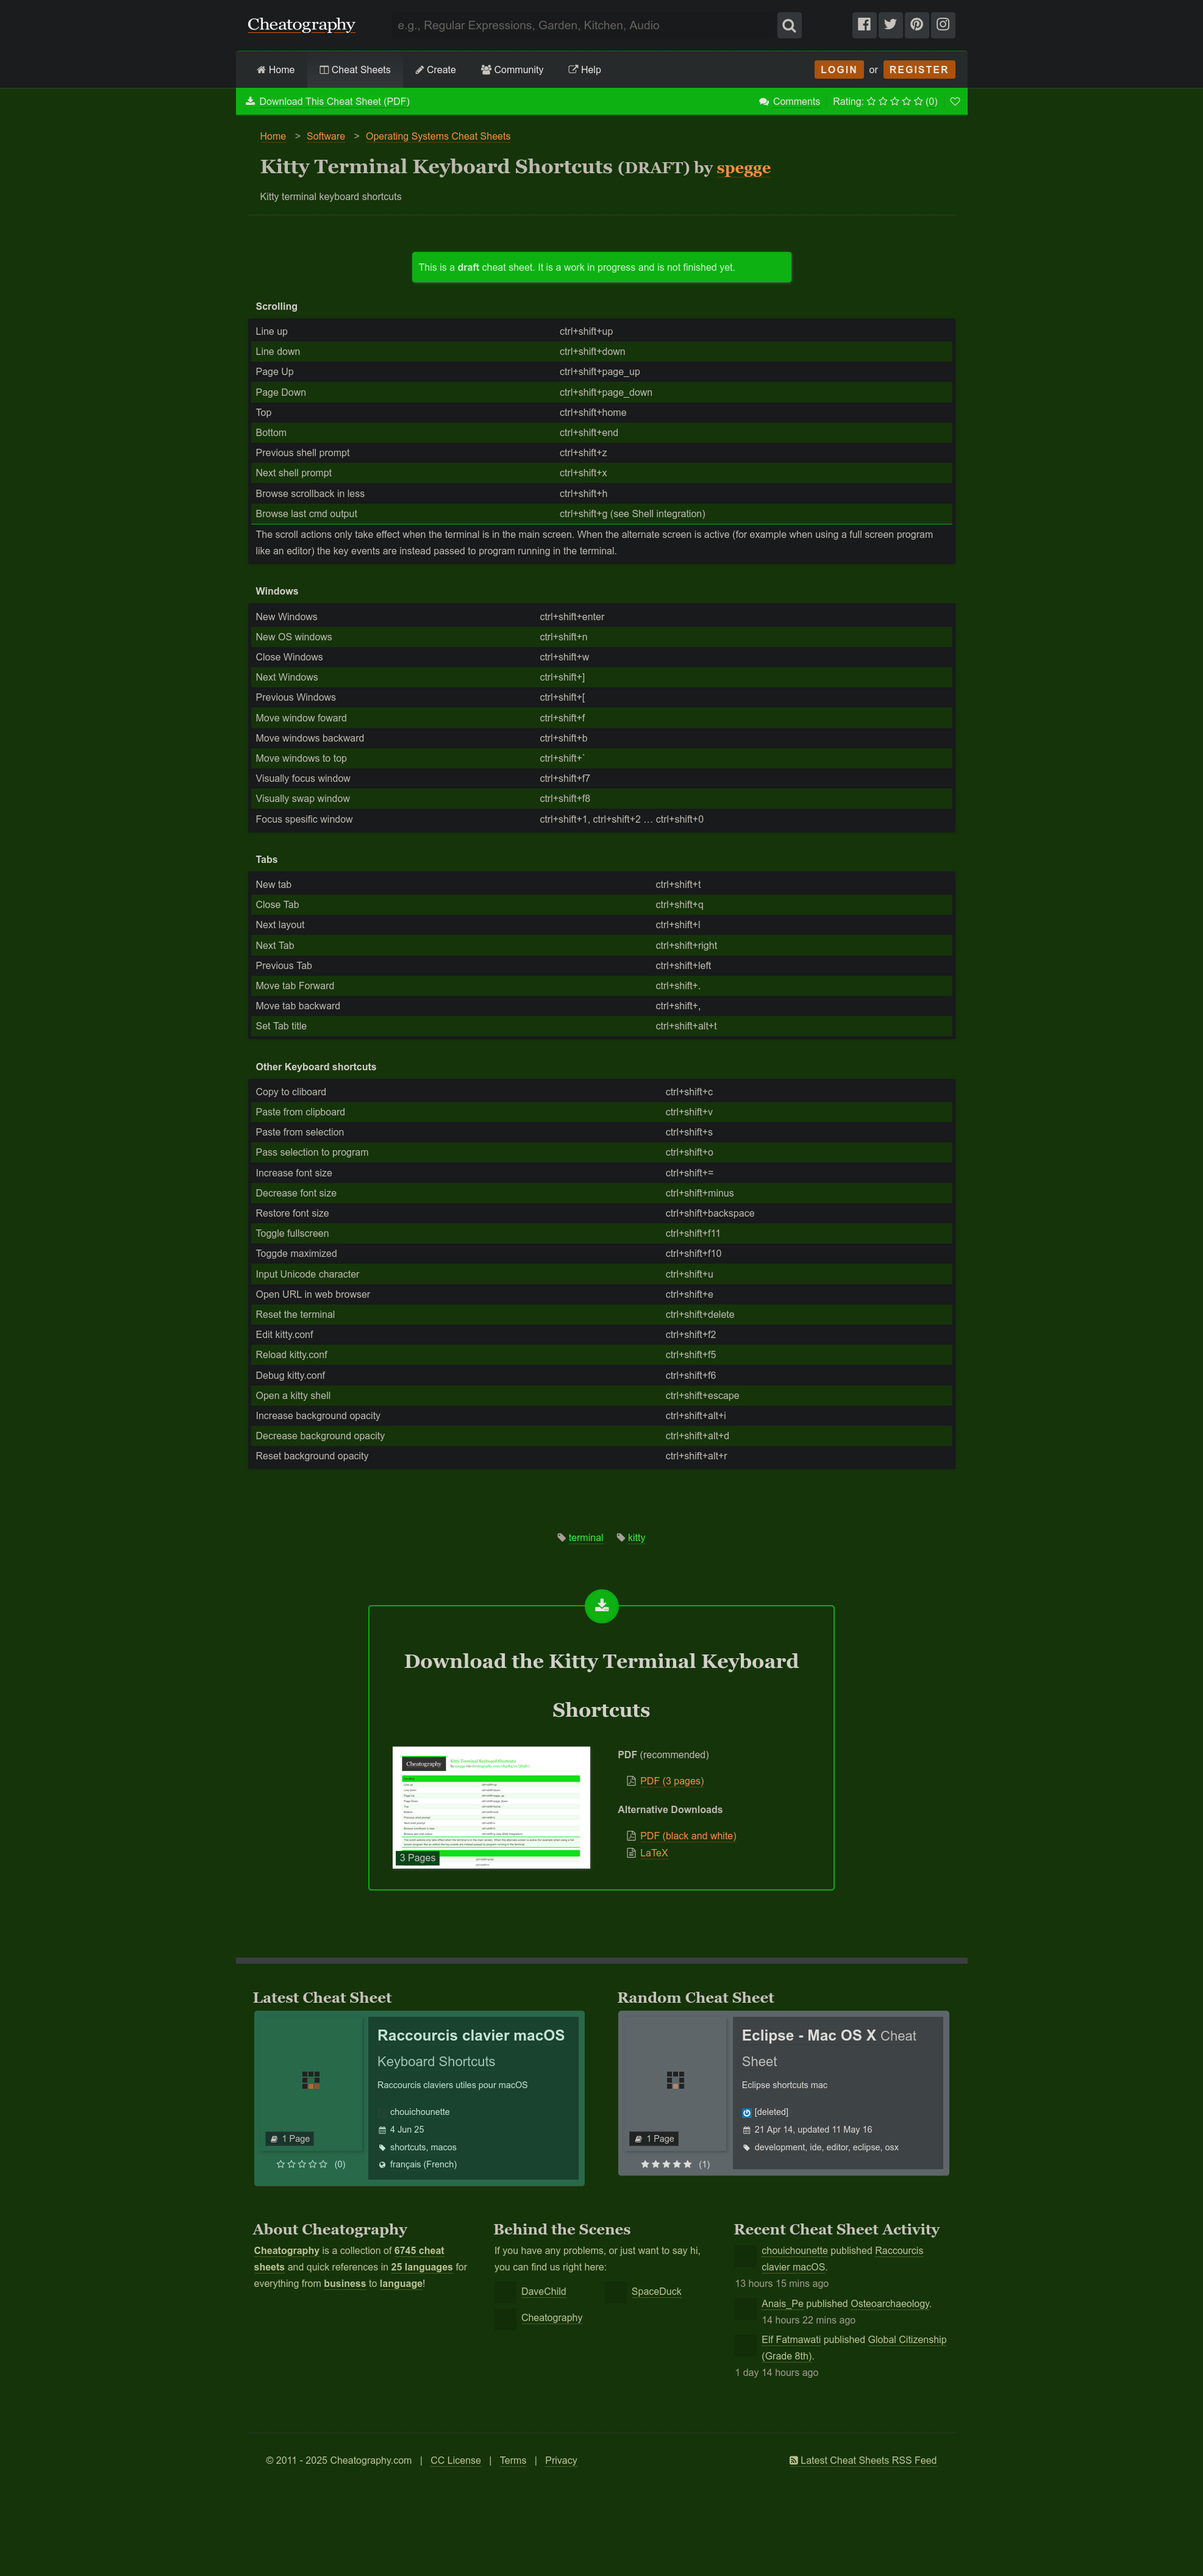1203x2576 pixels.
Task: Click the Software breadcrumb link
Action: click(x=326, y=136)
